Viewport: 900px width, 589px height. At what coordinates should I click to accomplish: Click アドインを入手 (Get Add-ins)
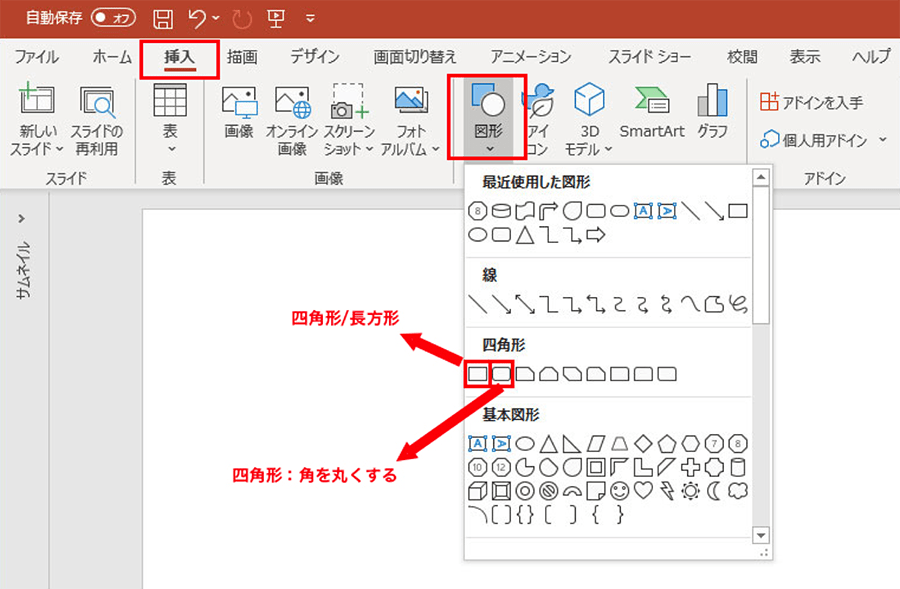(810, 102)
